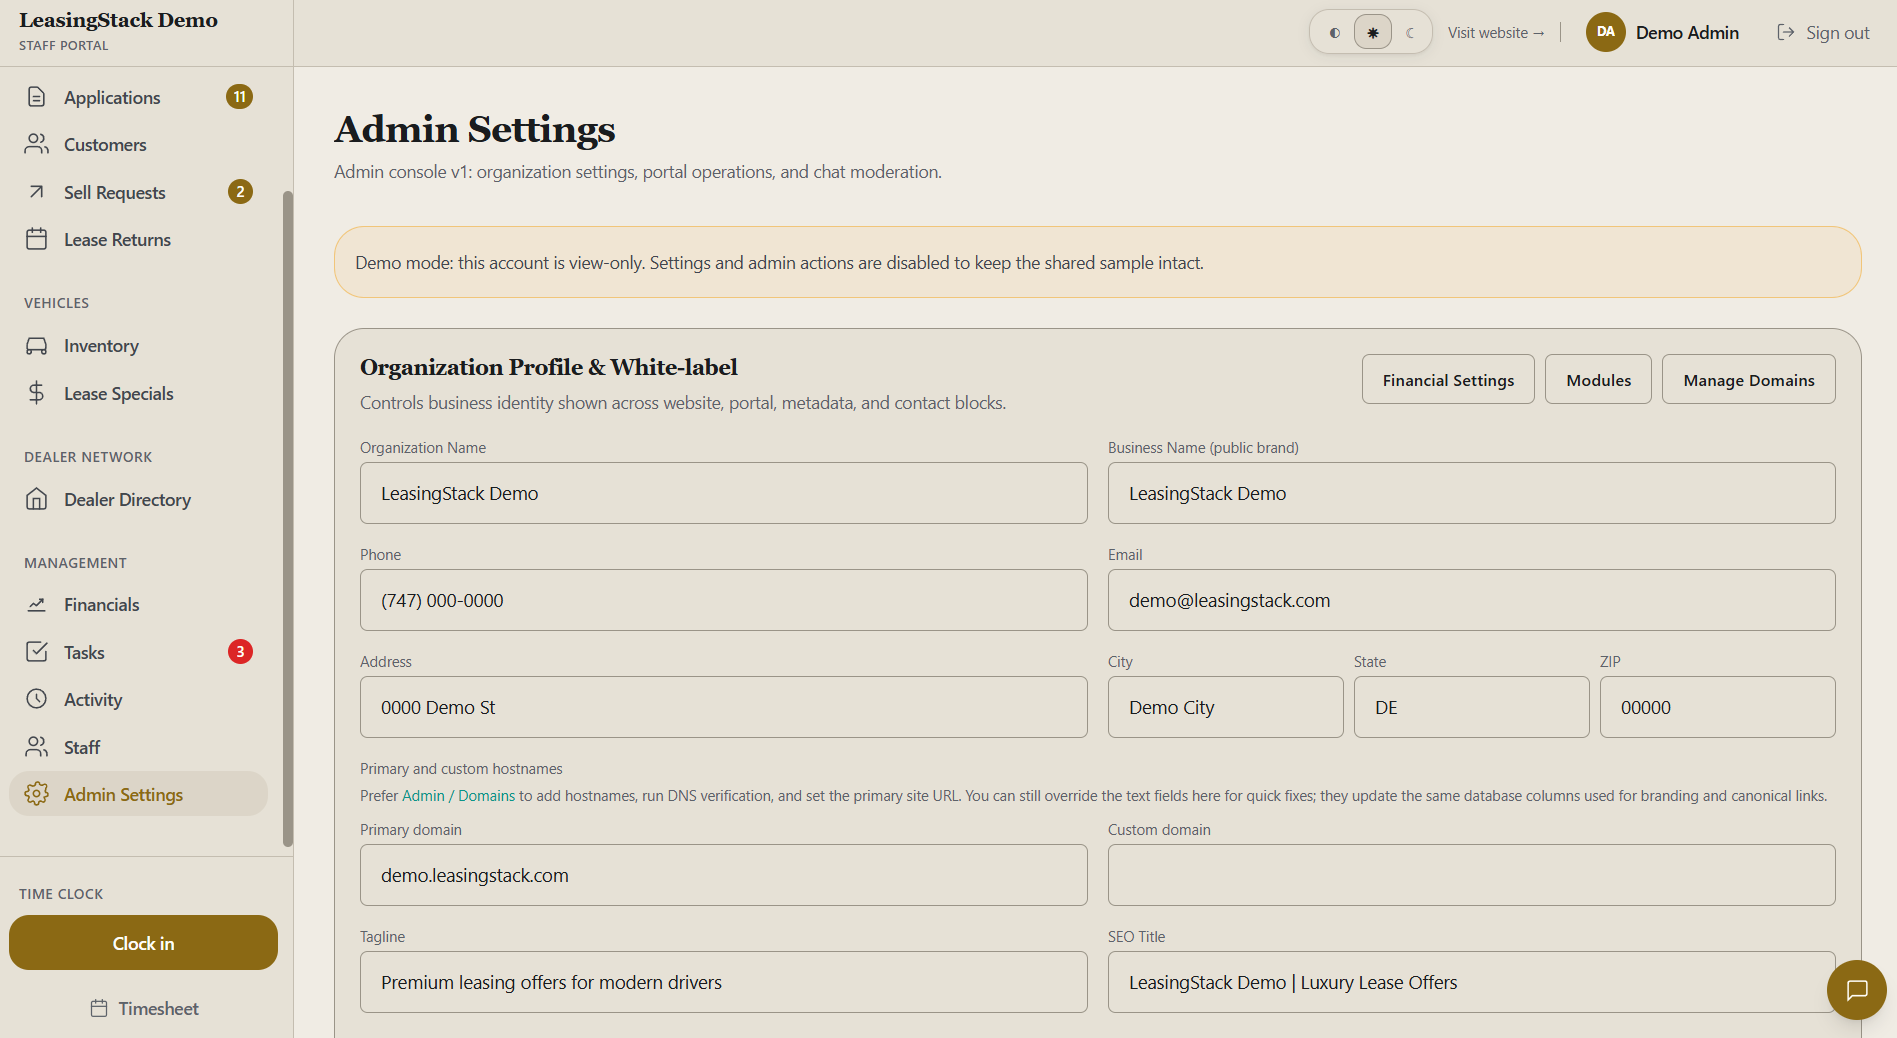Click the Organization Profile & White-label heading

549,367
